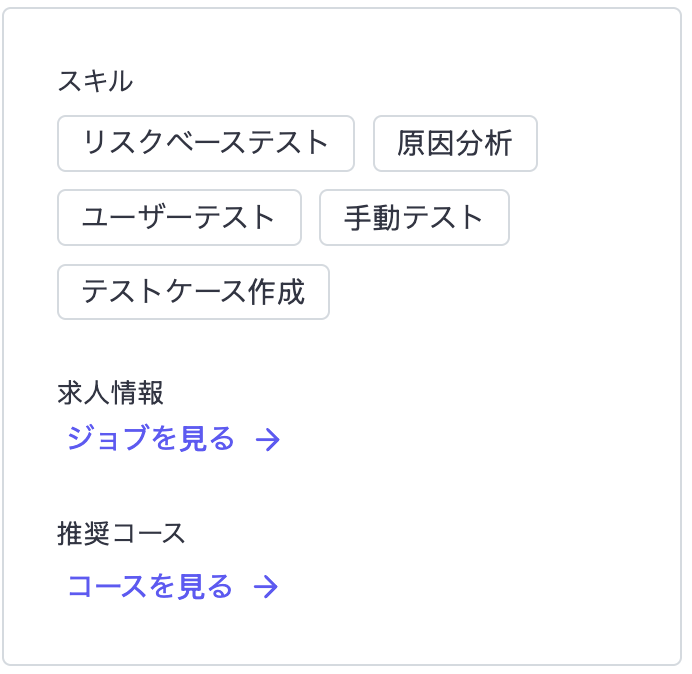This screenshot has width=692, height=674.
Task: Click the arrow icon beside コースを見る
Action: click(265, 587)
